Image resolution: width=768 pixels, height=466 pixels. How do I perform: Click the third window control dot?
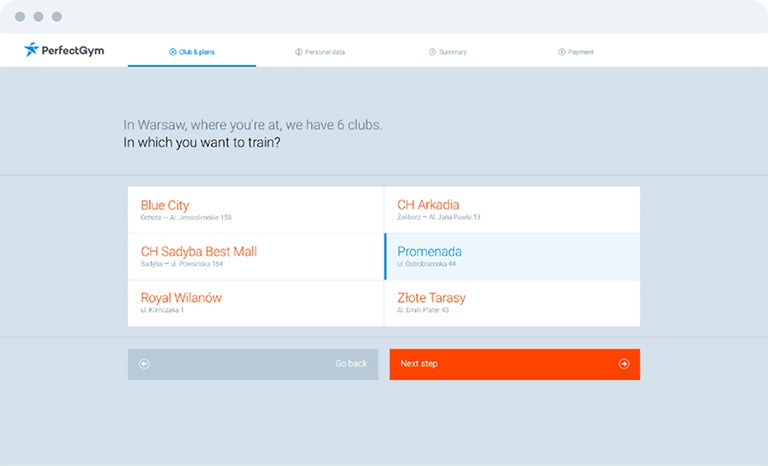click(x=57, y=17)
